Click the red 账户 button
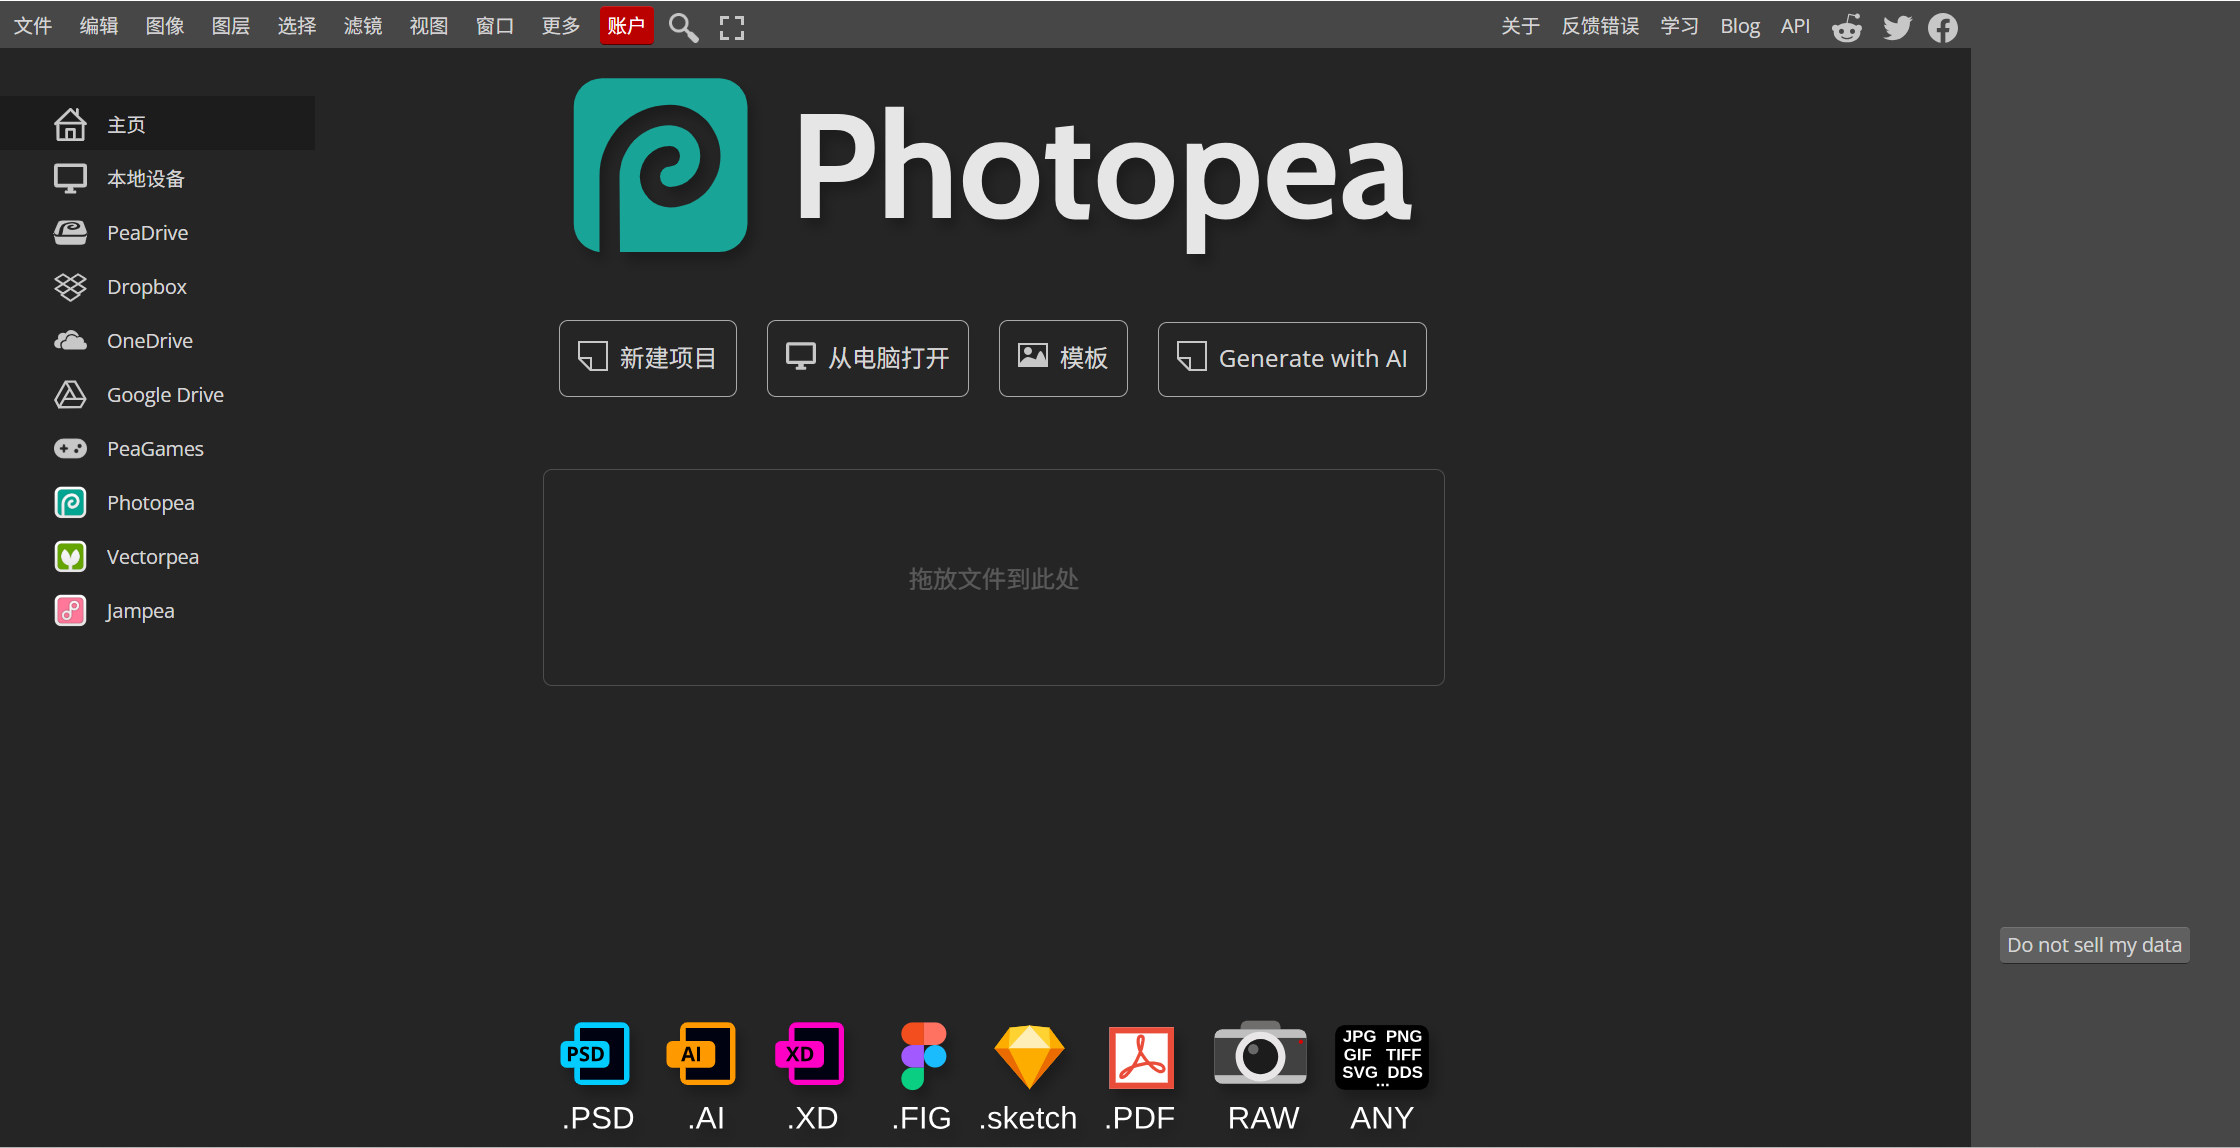Image resolution: width=2240 pixels, height=1148 pixels. point(626,26)
